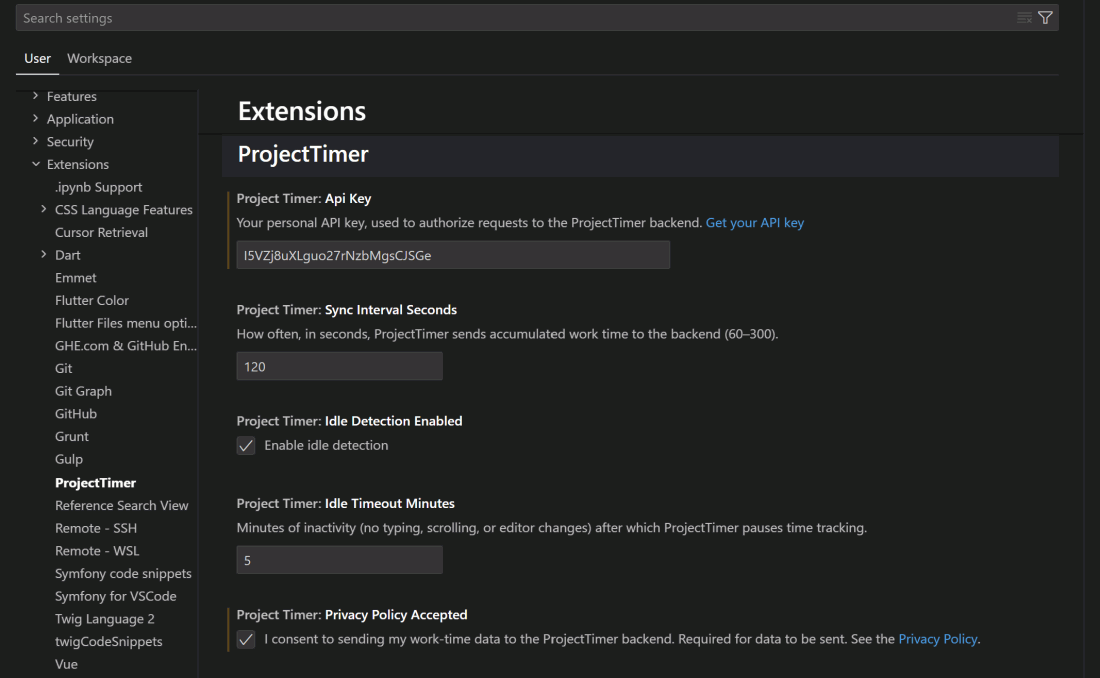Click the Sync Interval Seconds field
The image size is (1100, 678).
click(x=340, y=366)
